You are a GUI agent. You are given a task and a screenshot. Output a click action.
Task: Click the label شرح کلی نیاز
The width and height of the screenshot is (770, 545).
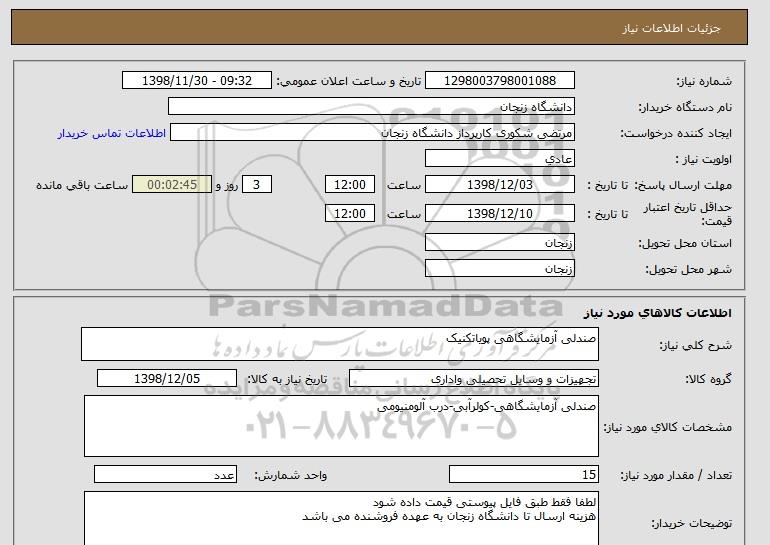click(695, 345)
